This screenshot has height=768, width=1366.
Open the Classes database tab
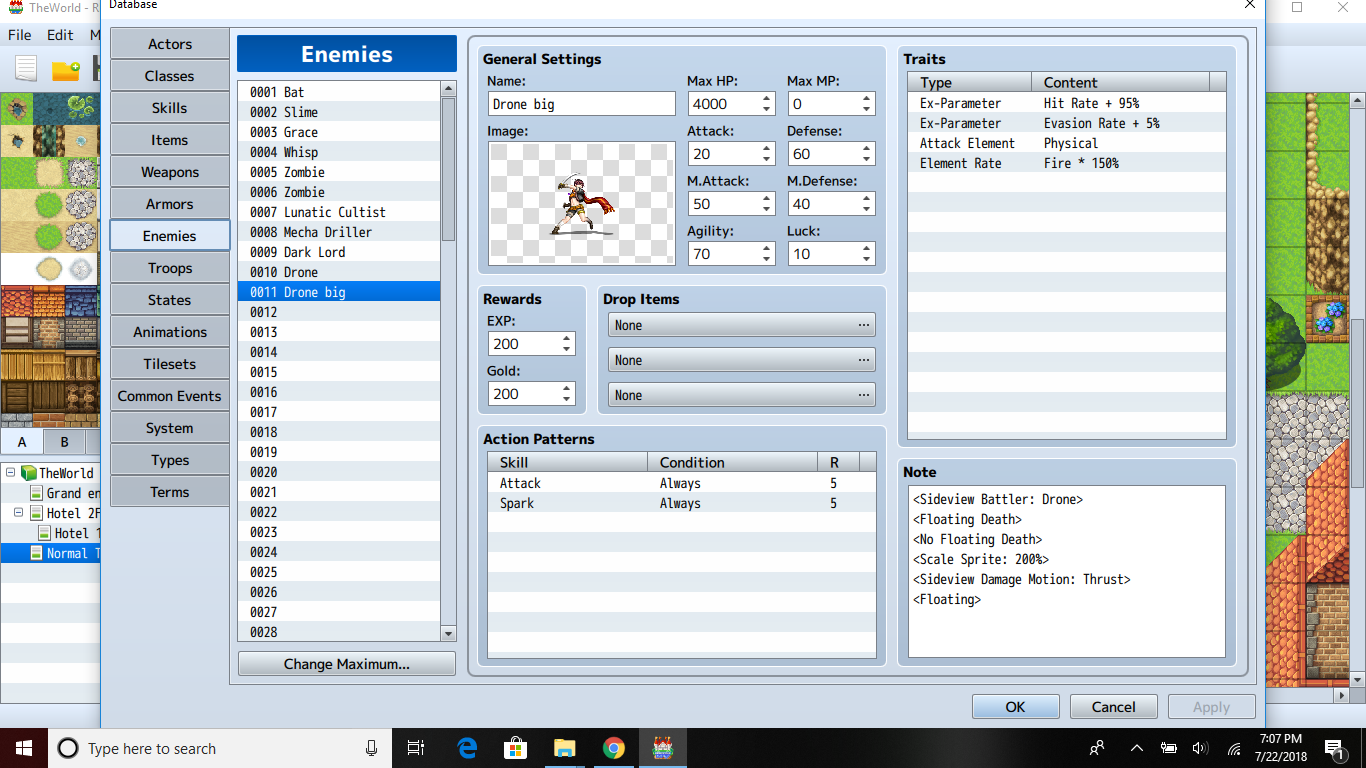pyautogui.click(x=170, y=76)
